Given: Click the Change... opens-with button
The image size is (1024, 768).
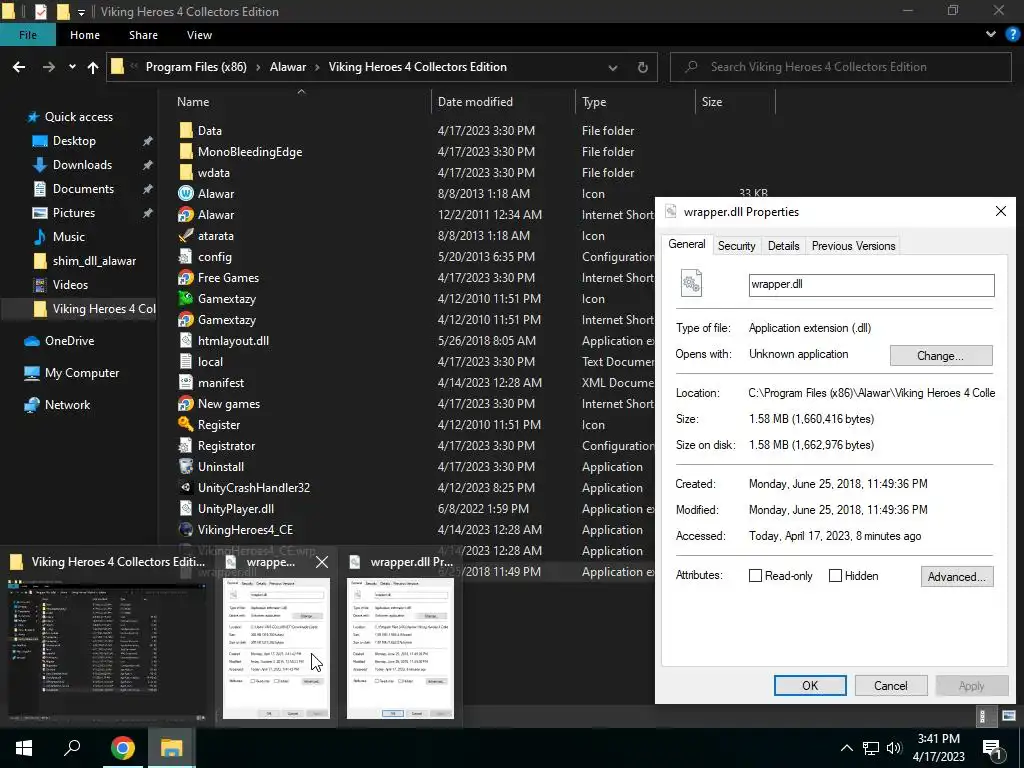Looking at the screenshot, I should click(x=941, y=355).
